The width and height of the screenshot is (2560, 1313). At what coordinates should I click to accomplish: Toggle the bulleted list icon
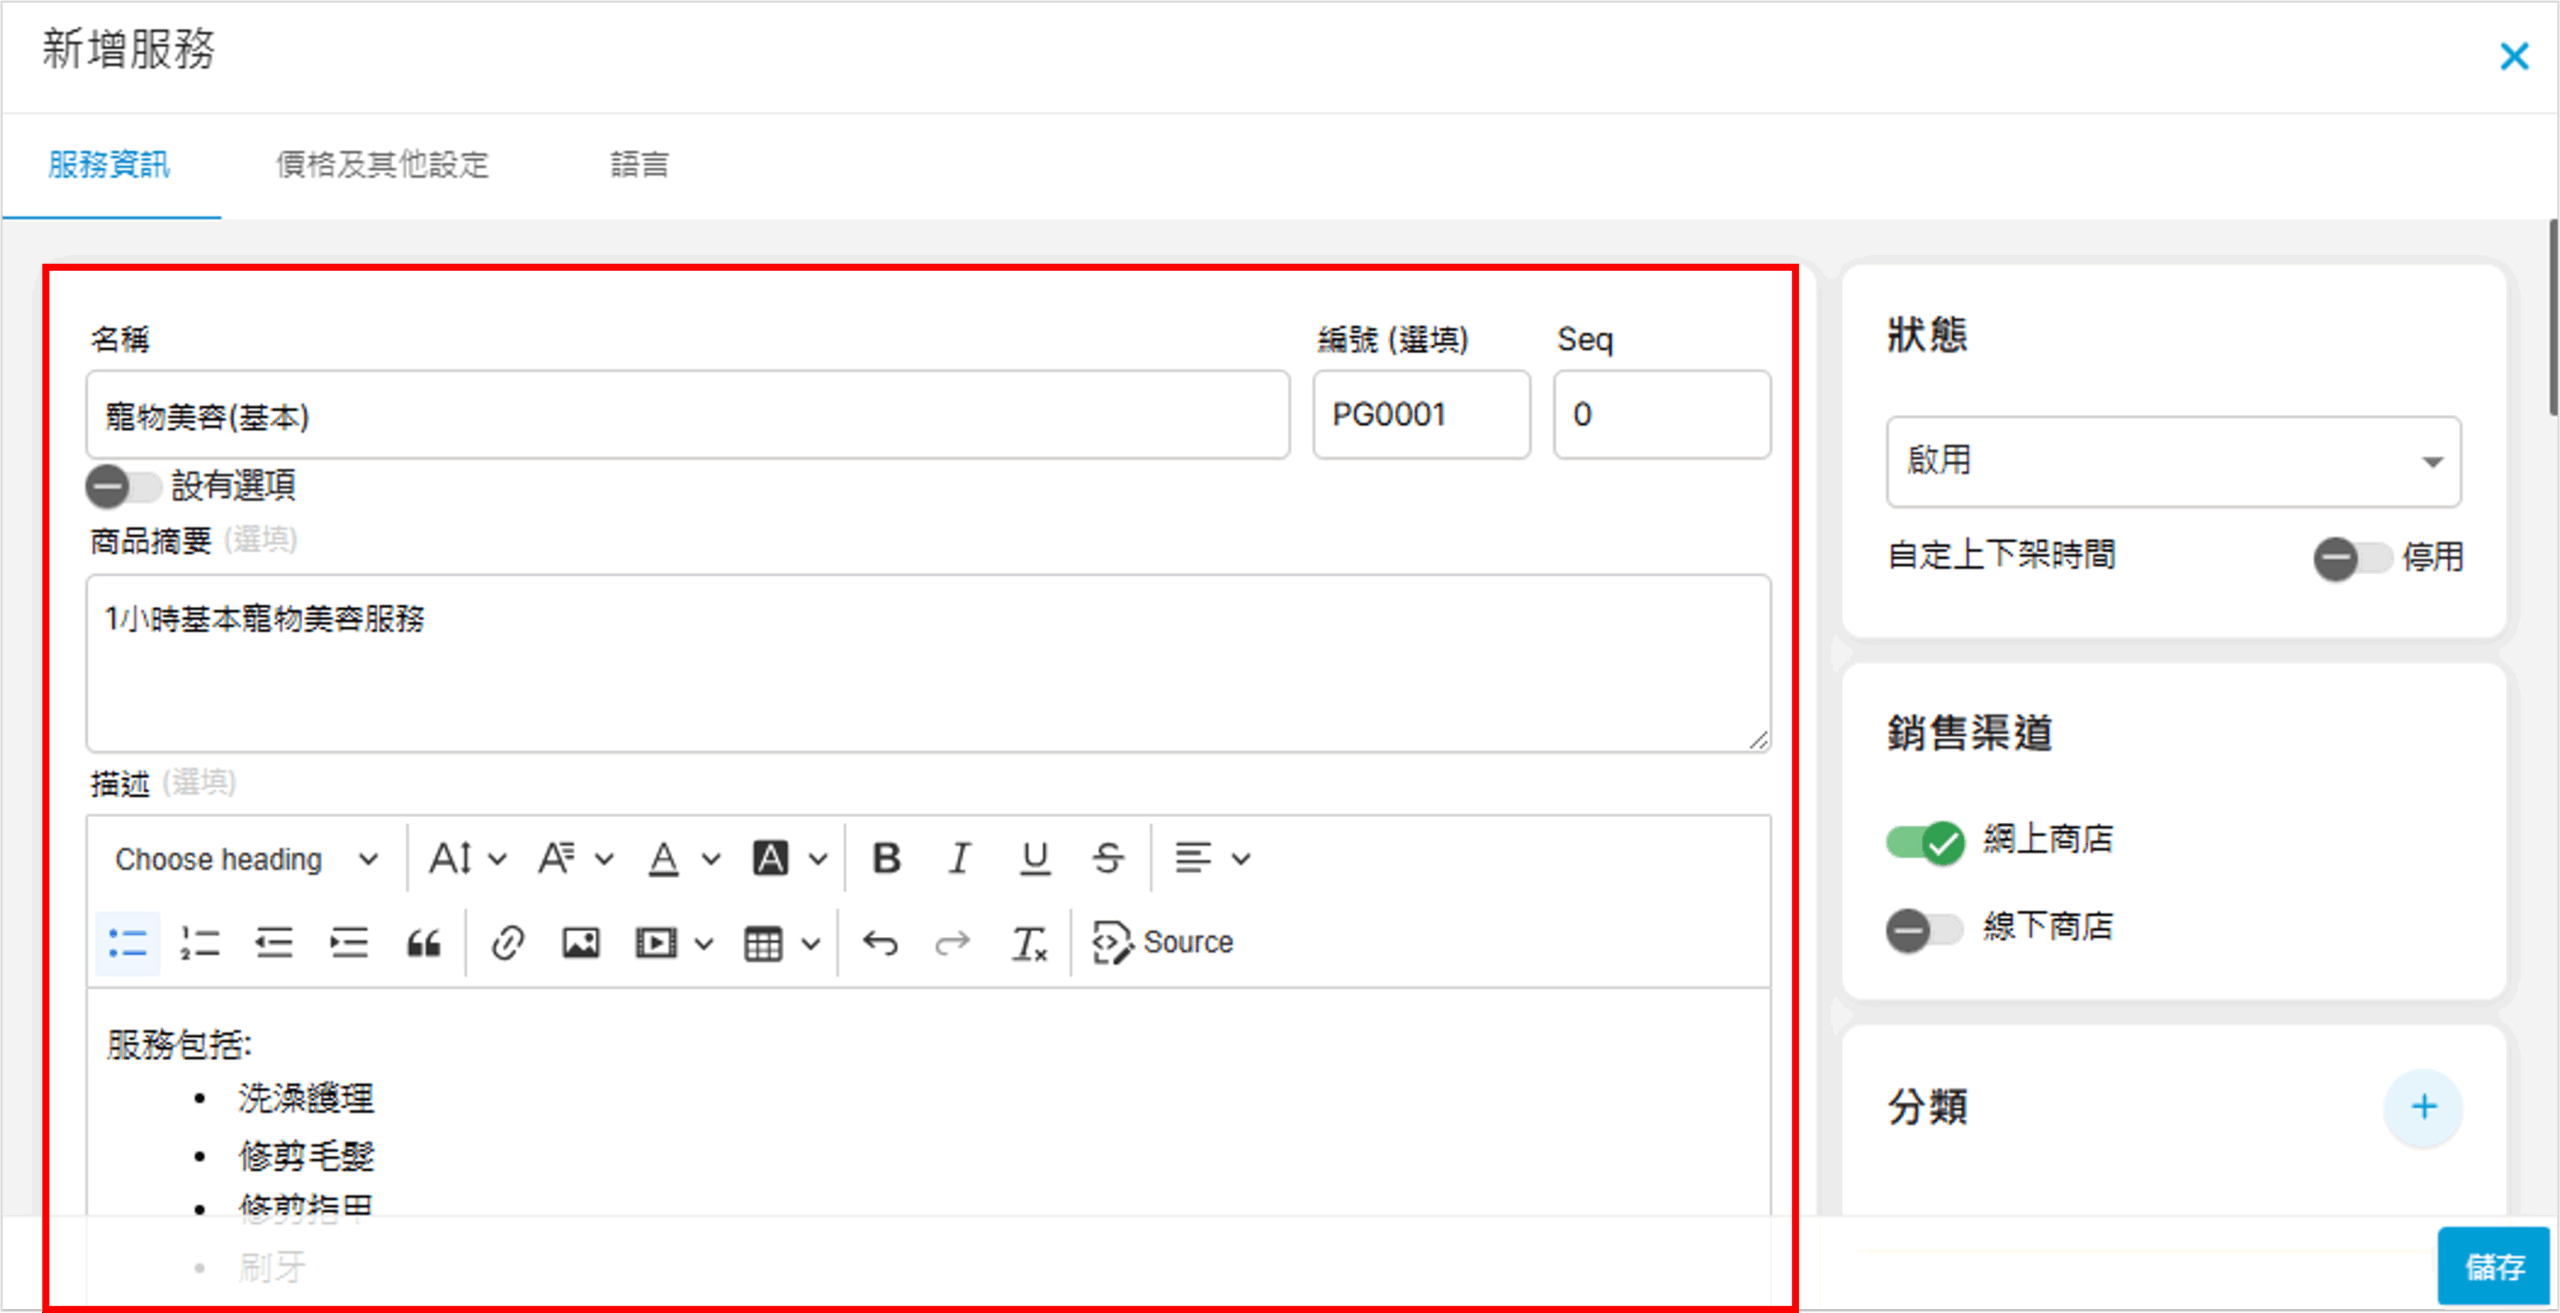click(x=127, y=943)
